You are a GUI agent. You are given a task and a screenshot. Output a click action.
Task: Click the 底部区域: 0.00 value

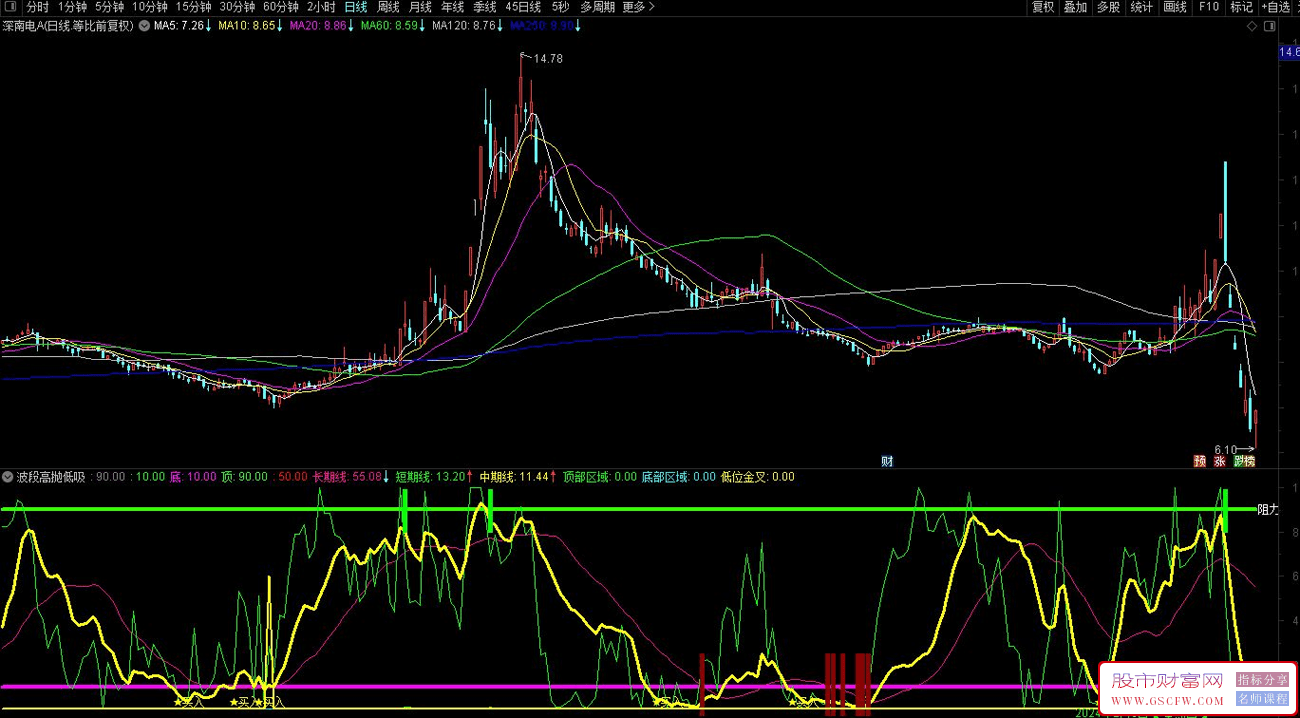point(679,477)
